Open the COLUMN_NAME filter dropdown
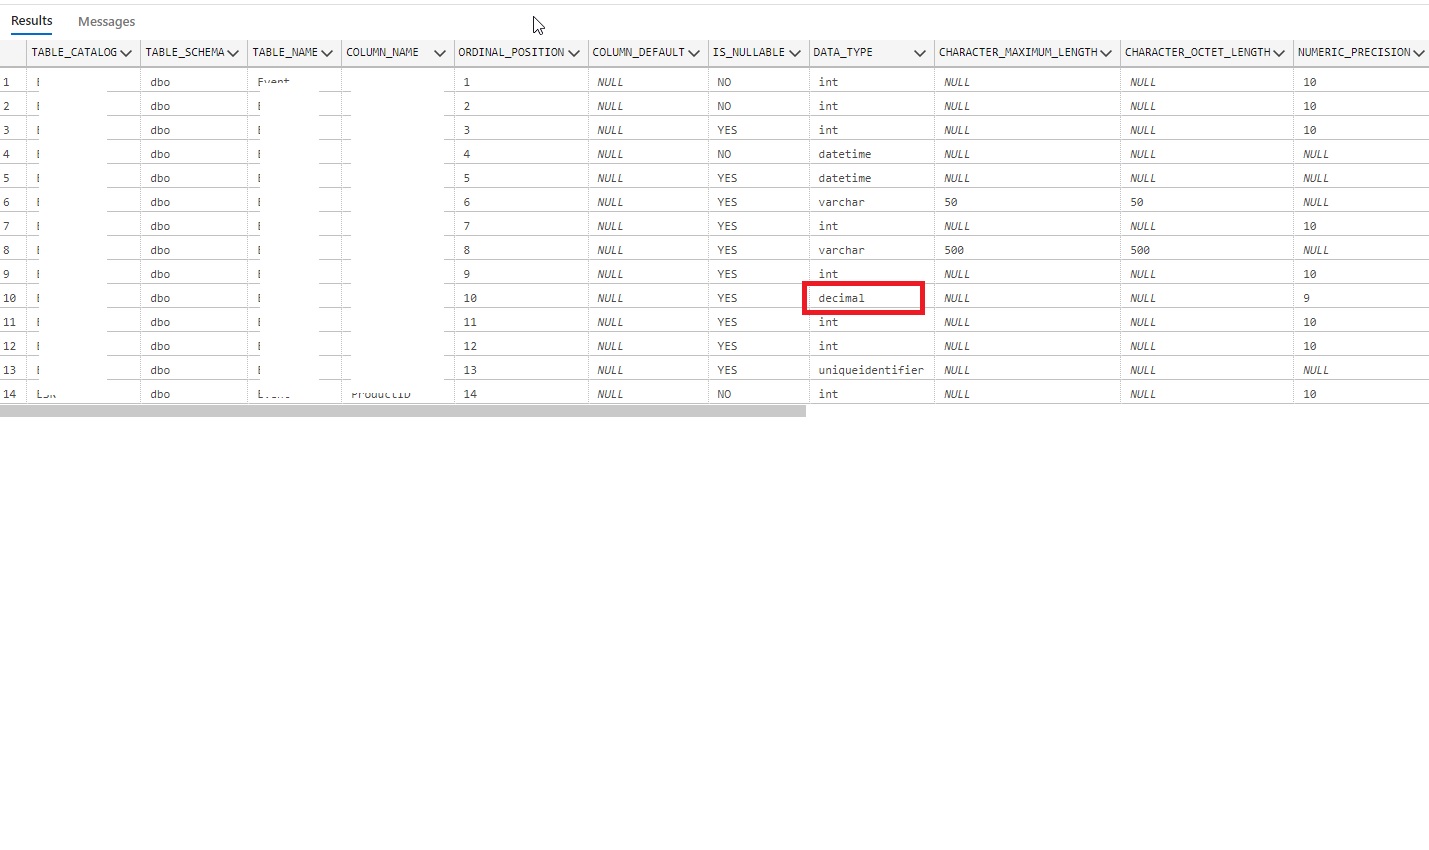This screenshot has height=850, width=1429. point(440,52)
